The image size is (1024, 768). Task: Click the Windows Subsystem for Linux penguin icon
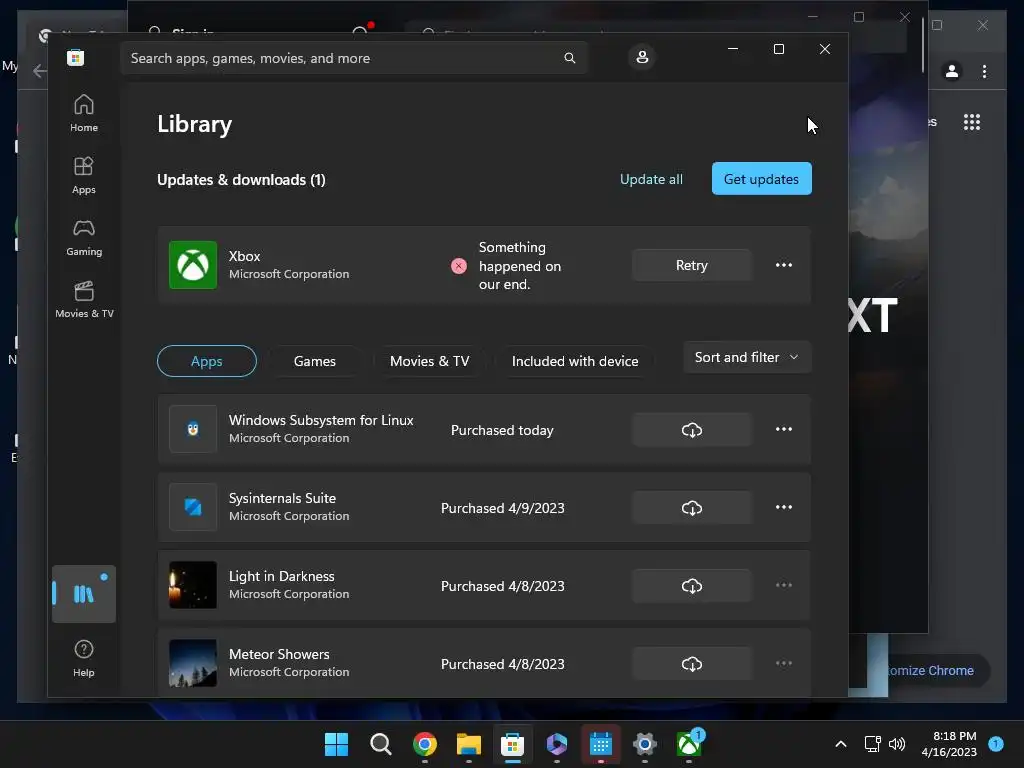[193, 429]
